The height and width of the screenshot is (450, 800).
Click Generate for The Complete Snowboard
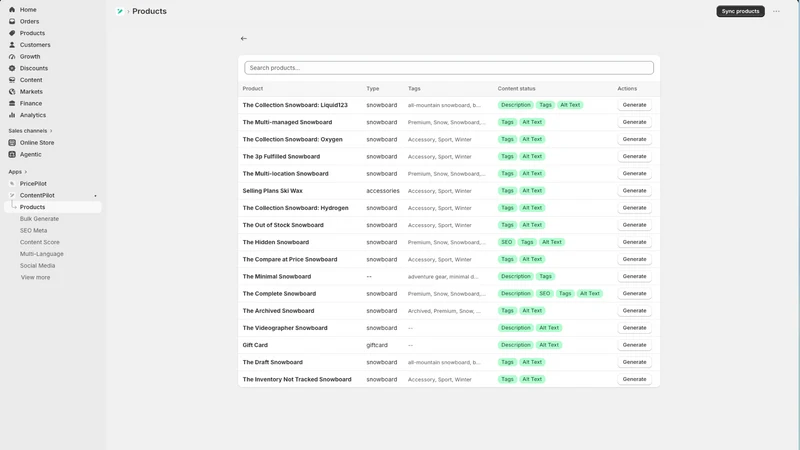pyautogui.click(x=634, y=293)
